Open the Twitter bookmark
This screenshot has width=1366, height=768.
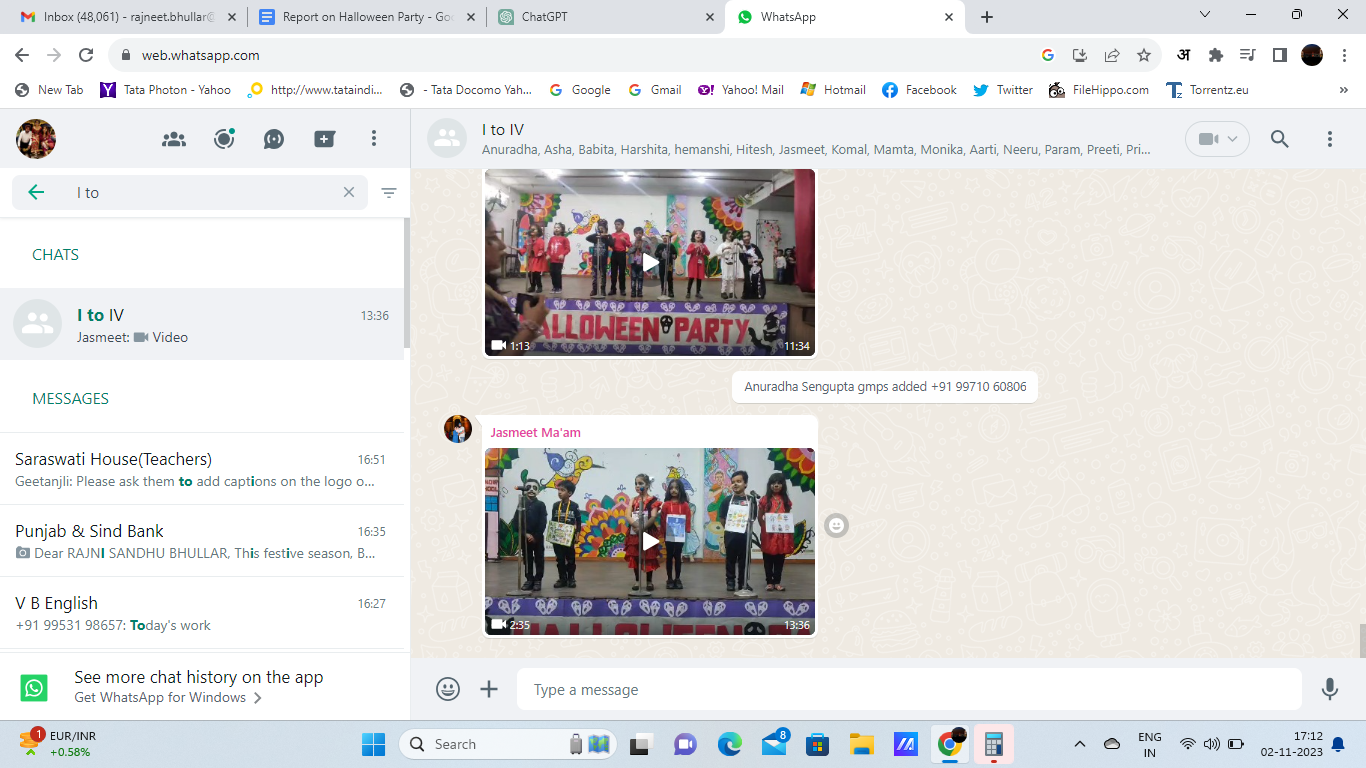click(1003, 90)
